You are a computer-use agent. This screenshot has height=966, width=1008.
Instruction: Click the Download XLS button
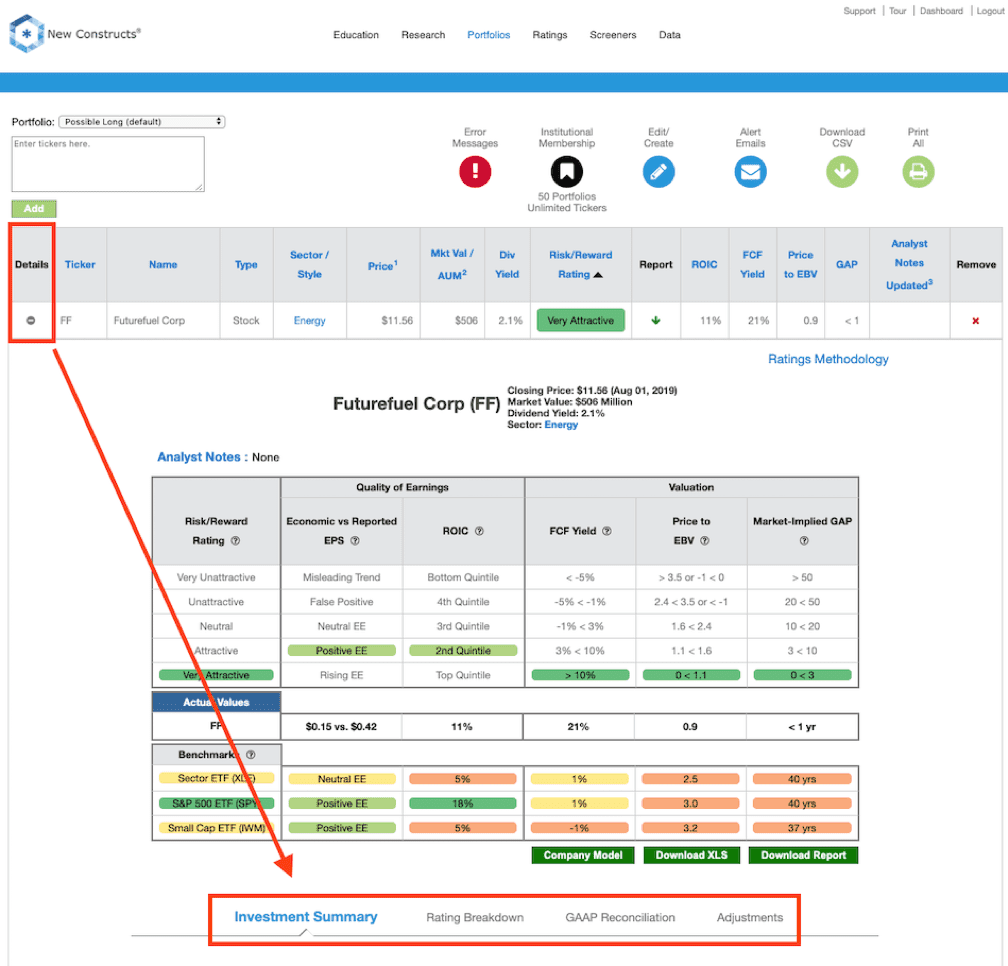[691, 855]
